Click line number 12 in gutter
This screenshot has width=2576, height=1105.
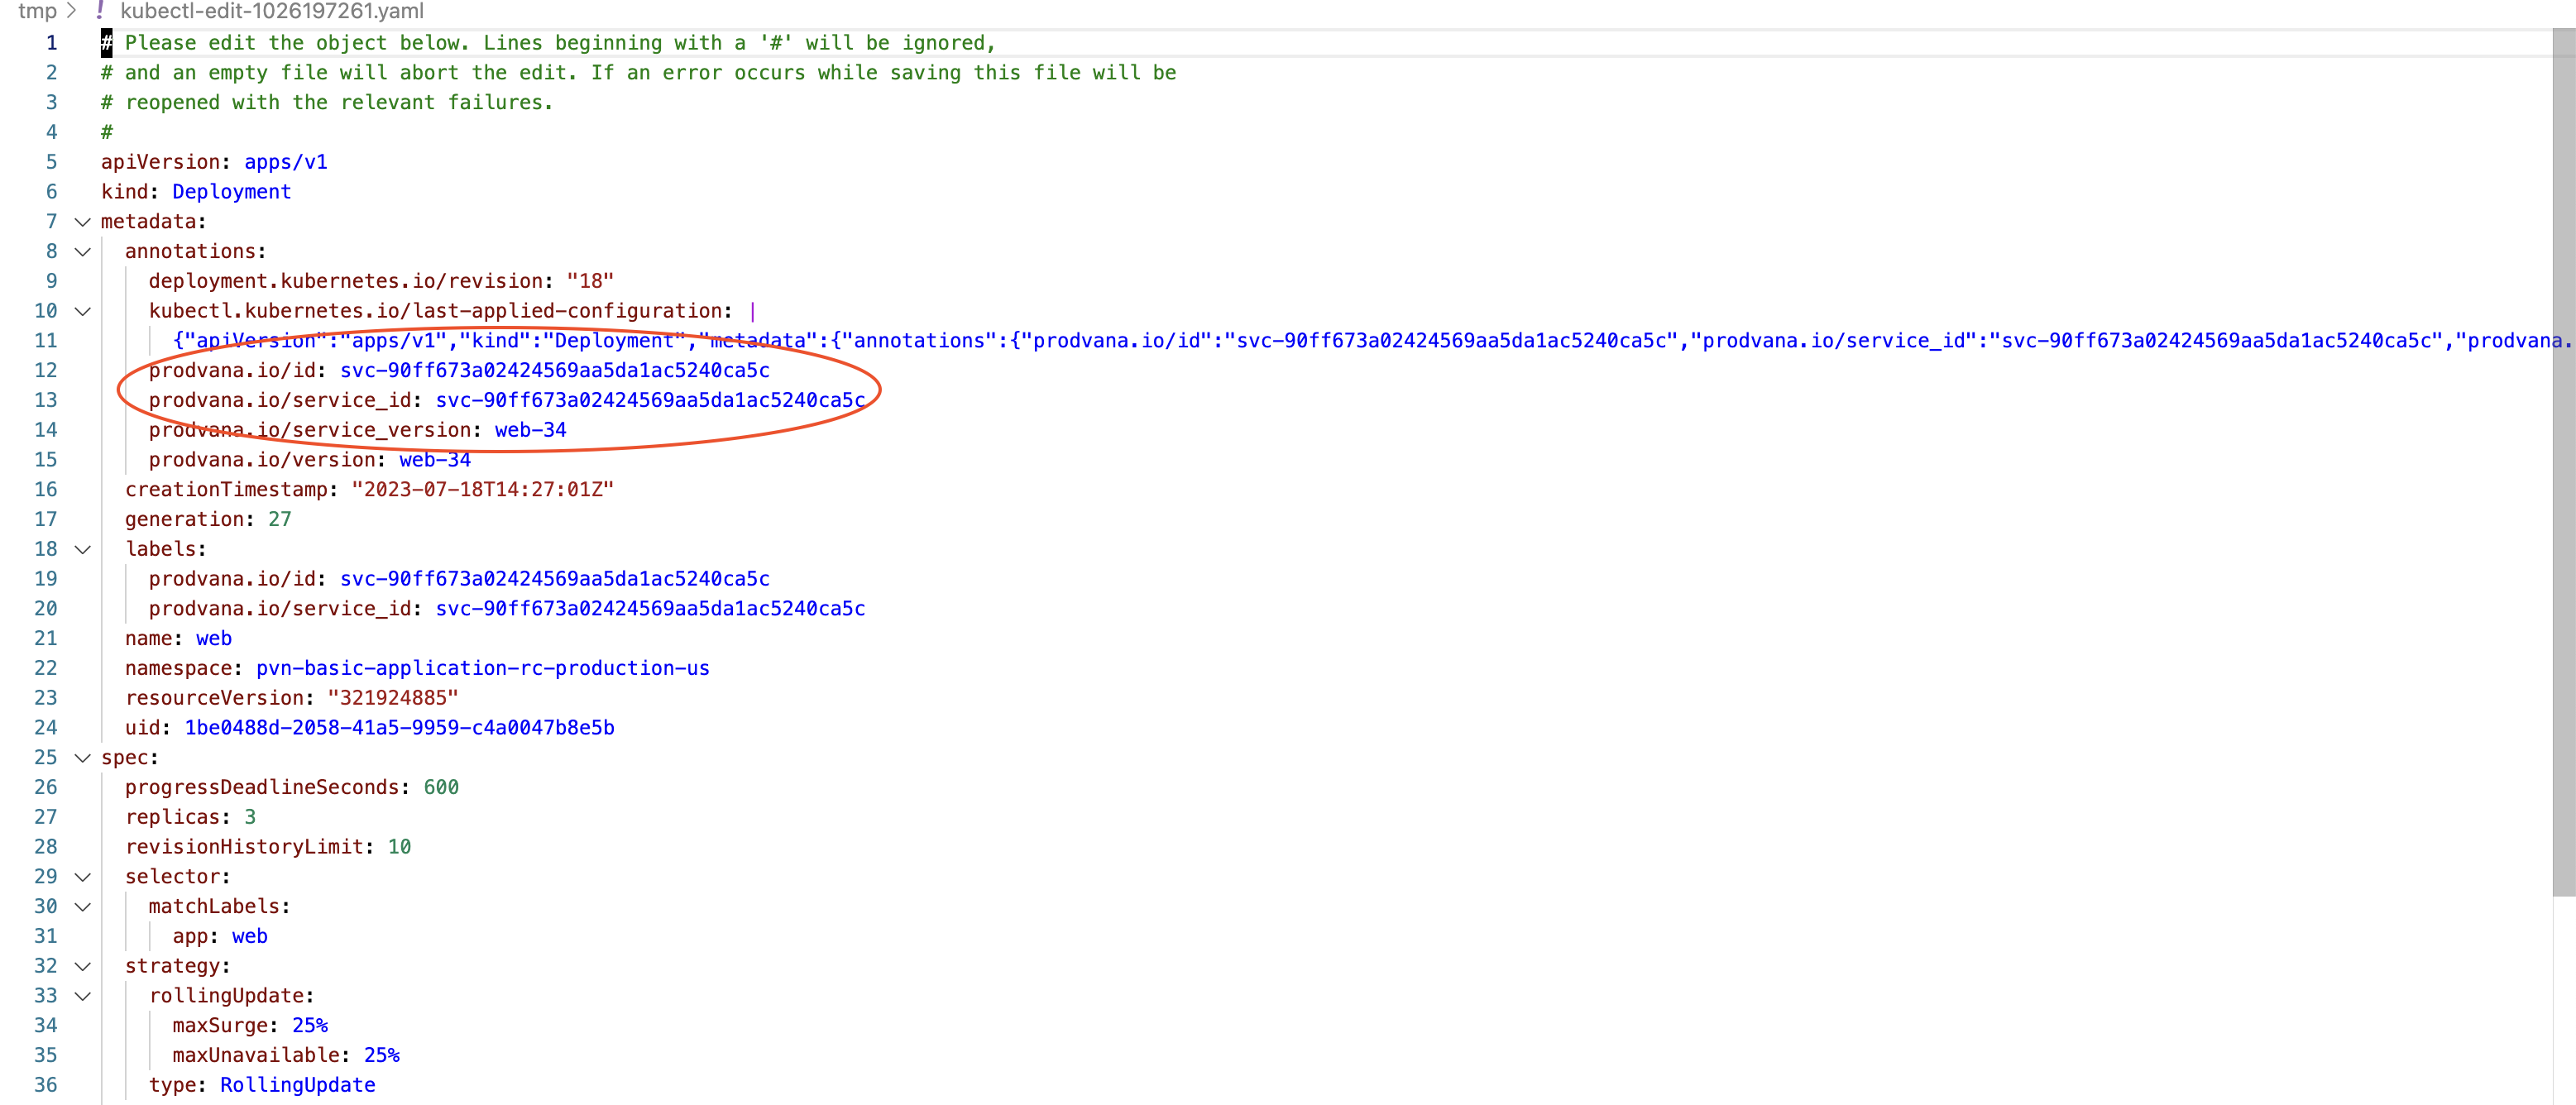pyautogui.click(x=46, y=371)
